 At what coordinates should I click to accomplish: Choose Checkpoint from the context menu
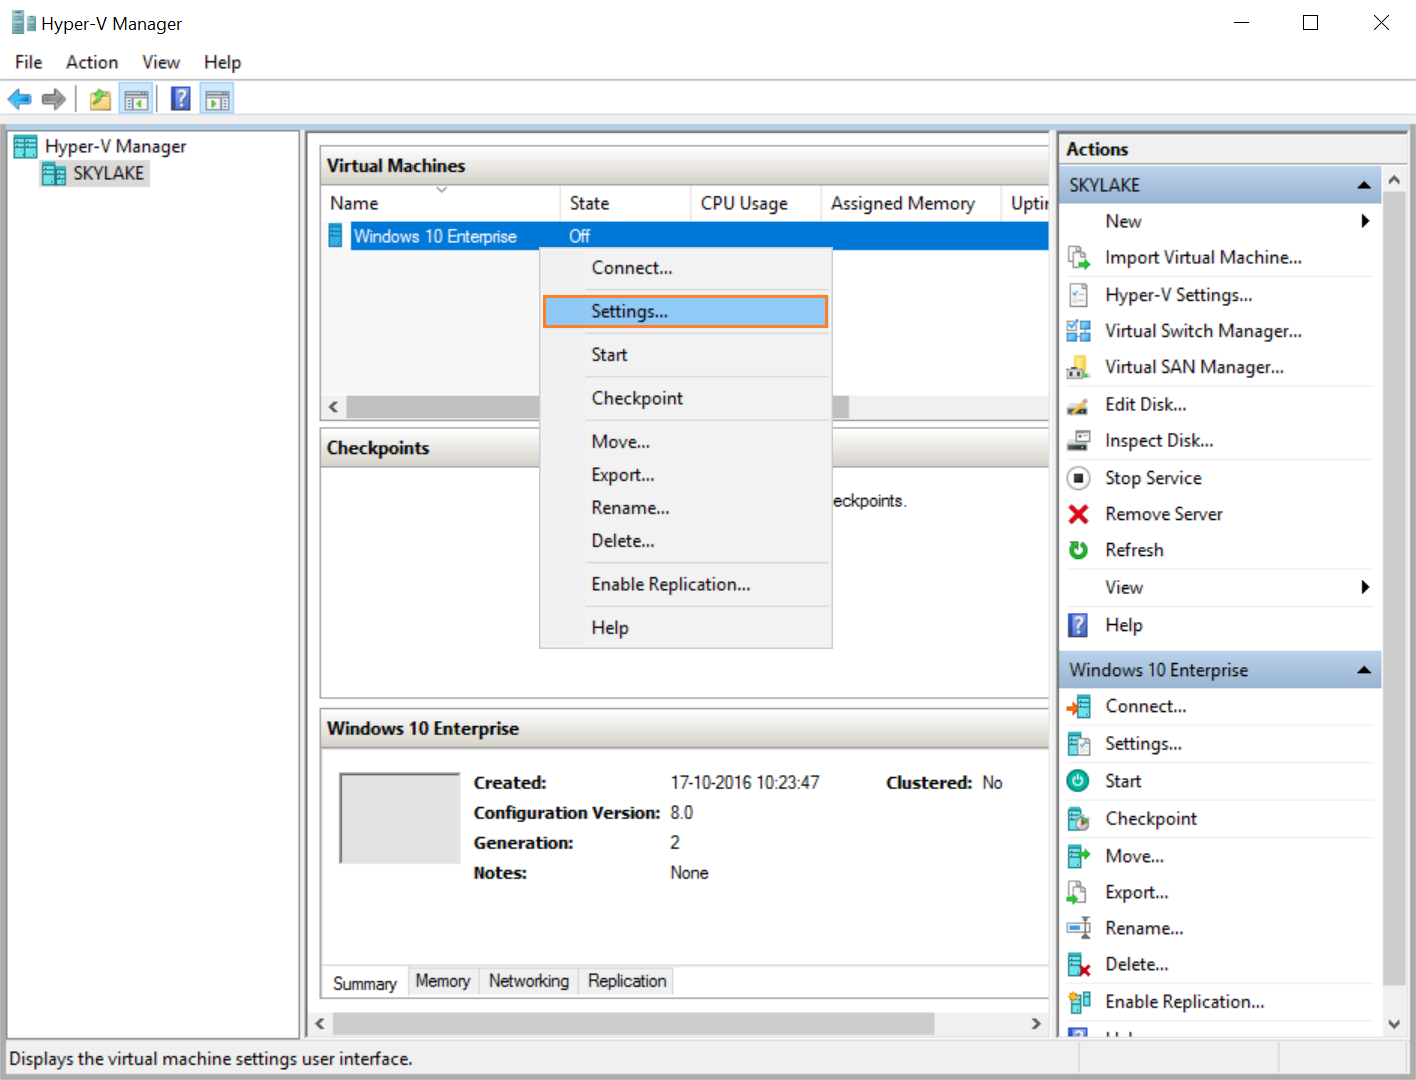685,398
